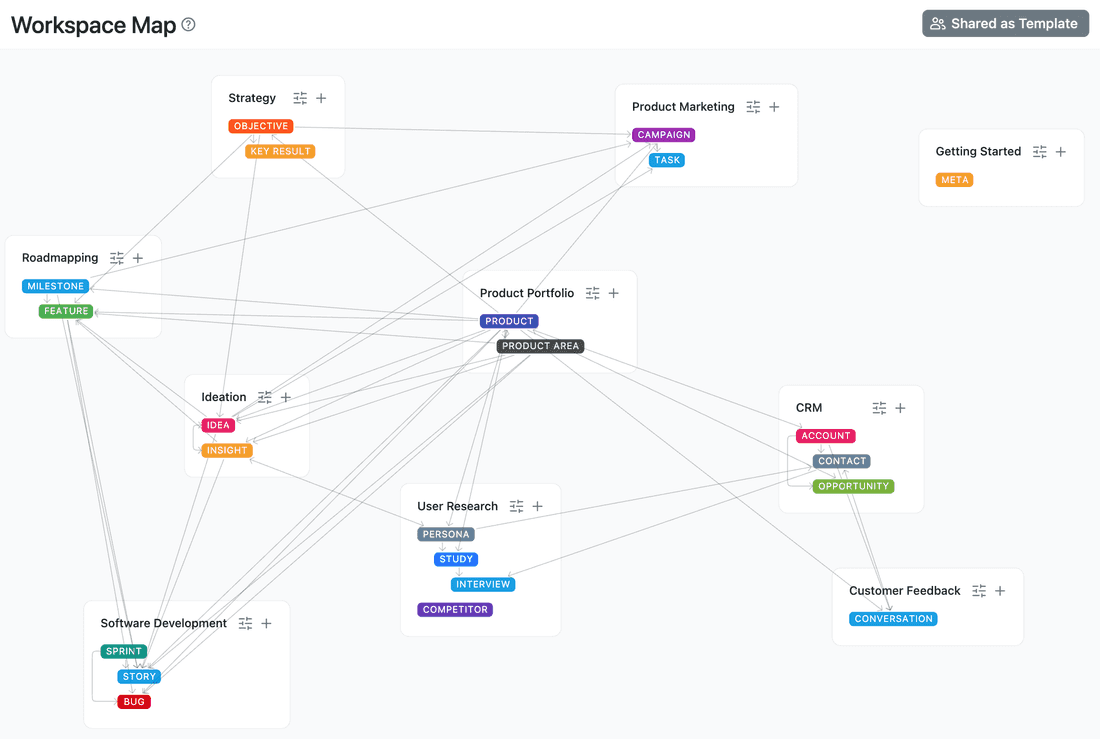Select the PRODUCT AREA tag
Screen dimensions: 1100x739
pos(540,346)
